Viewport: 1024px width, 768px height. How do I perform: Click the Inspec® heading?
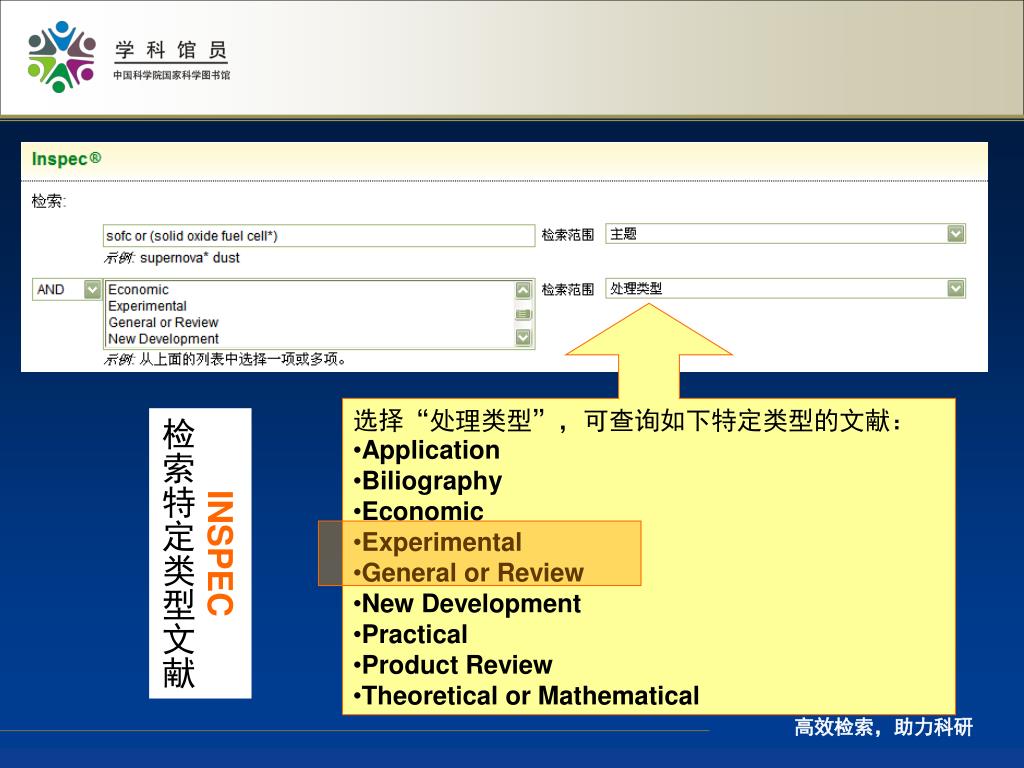[x=66, y=159]
